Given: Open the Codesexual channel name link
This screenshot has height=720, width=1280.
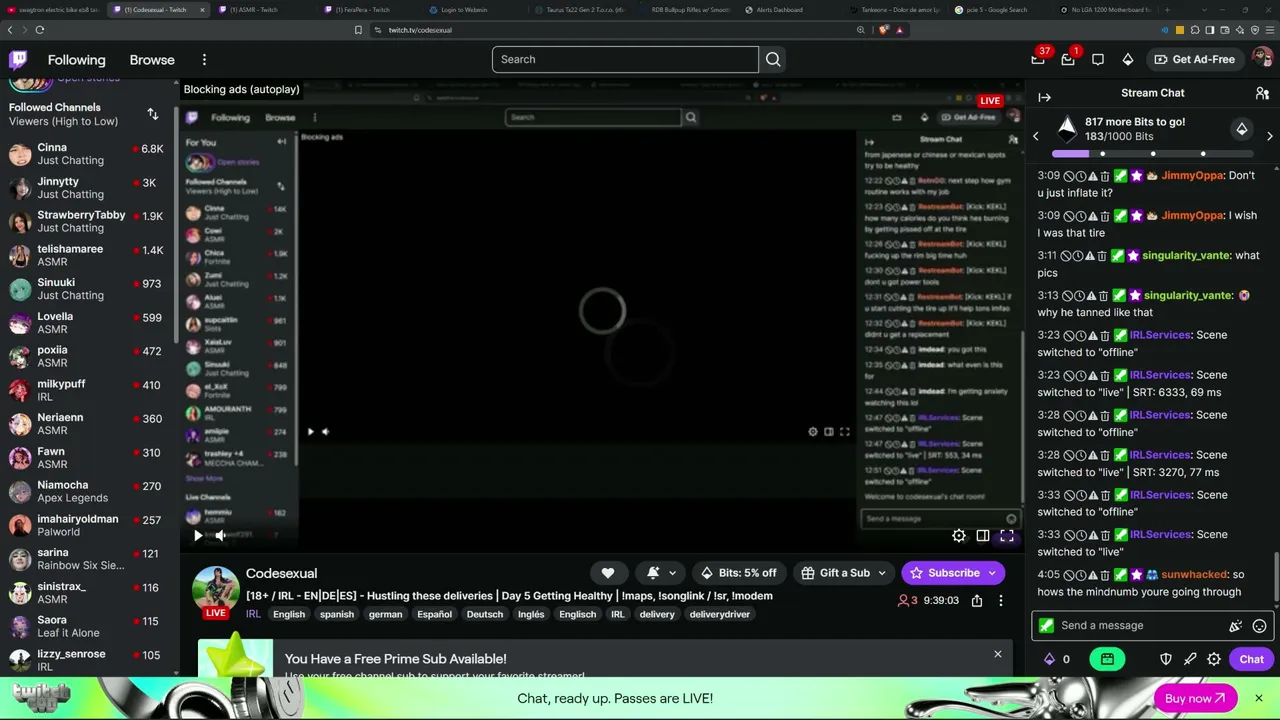Looking at the screenshot, I should point(281,573).
